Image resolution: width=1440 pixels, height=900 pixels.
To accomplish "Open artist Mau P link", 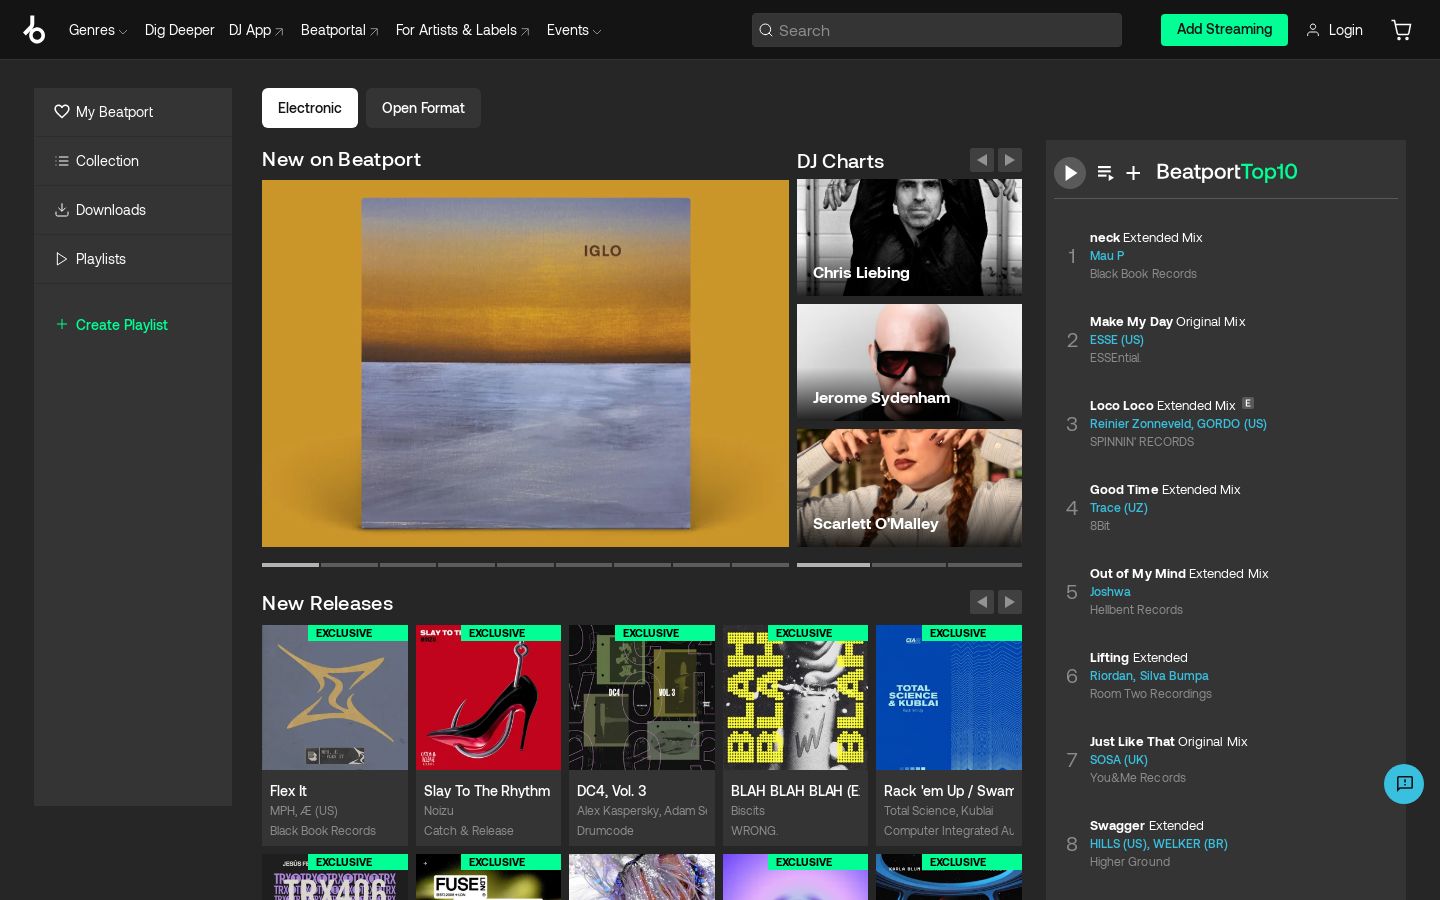I will tap(1107, 256).
